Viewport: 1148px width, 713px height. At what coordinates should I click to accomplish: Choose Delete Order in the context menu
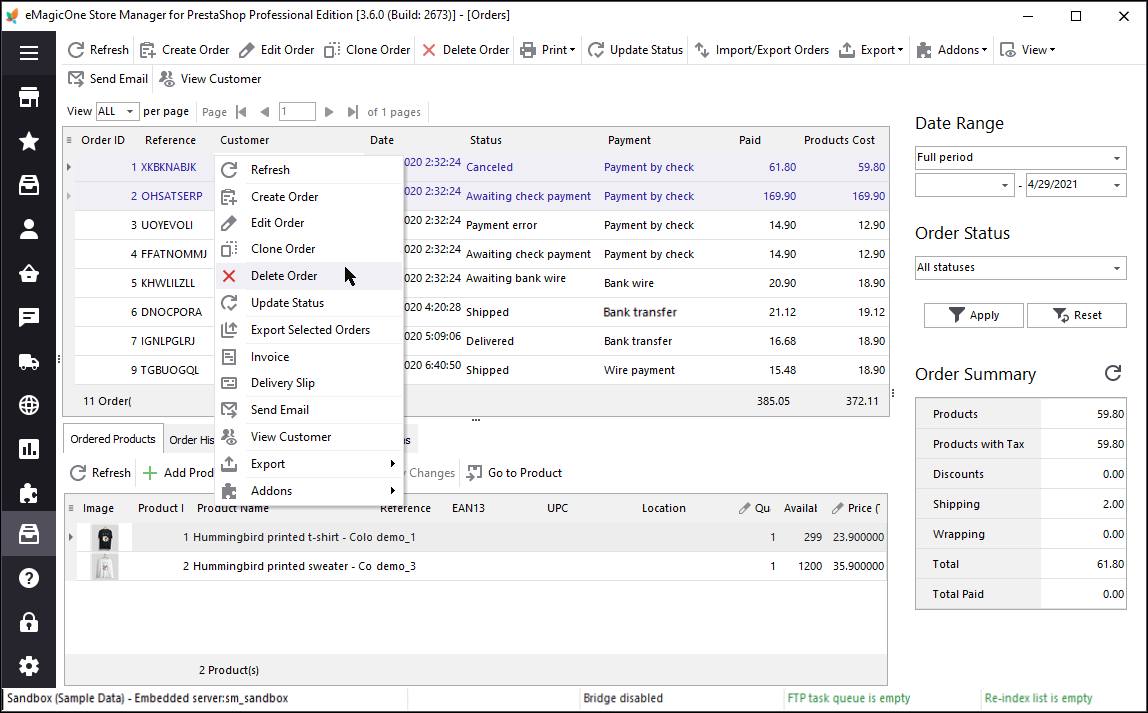coord(309,276)
